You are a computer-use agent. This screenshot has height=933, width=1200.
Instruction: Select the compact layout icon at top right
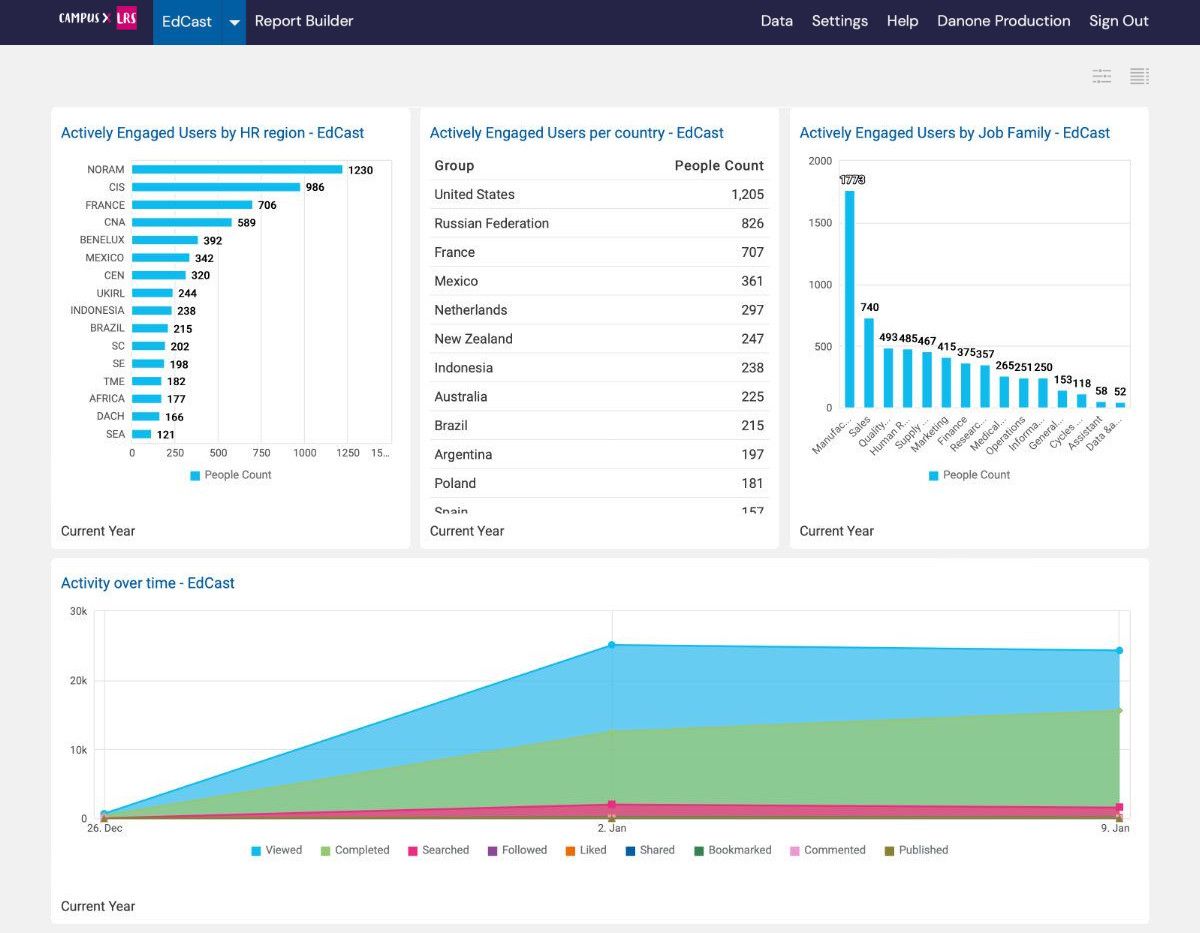(1101, 76)
